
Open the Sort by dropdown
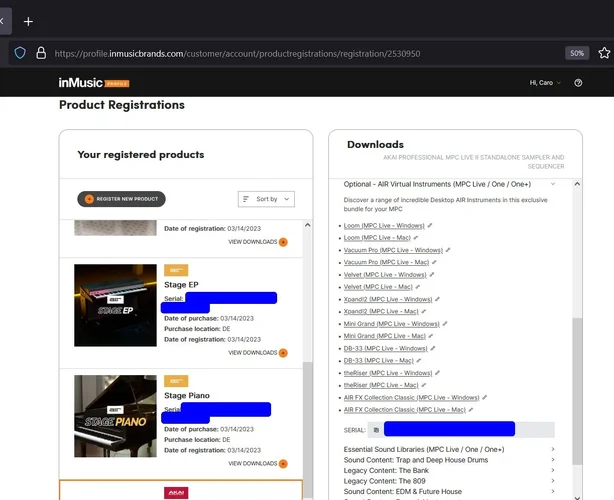(x=266, y=199)
